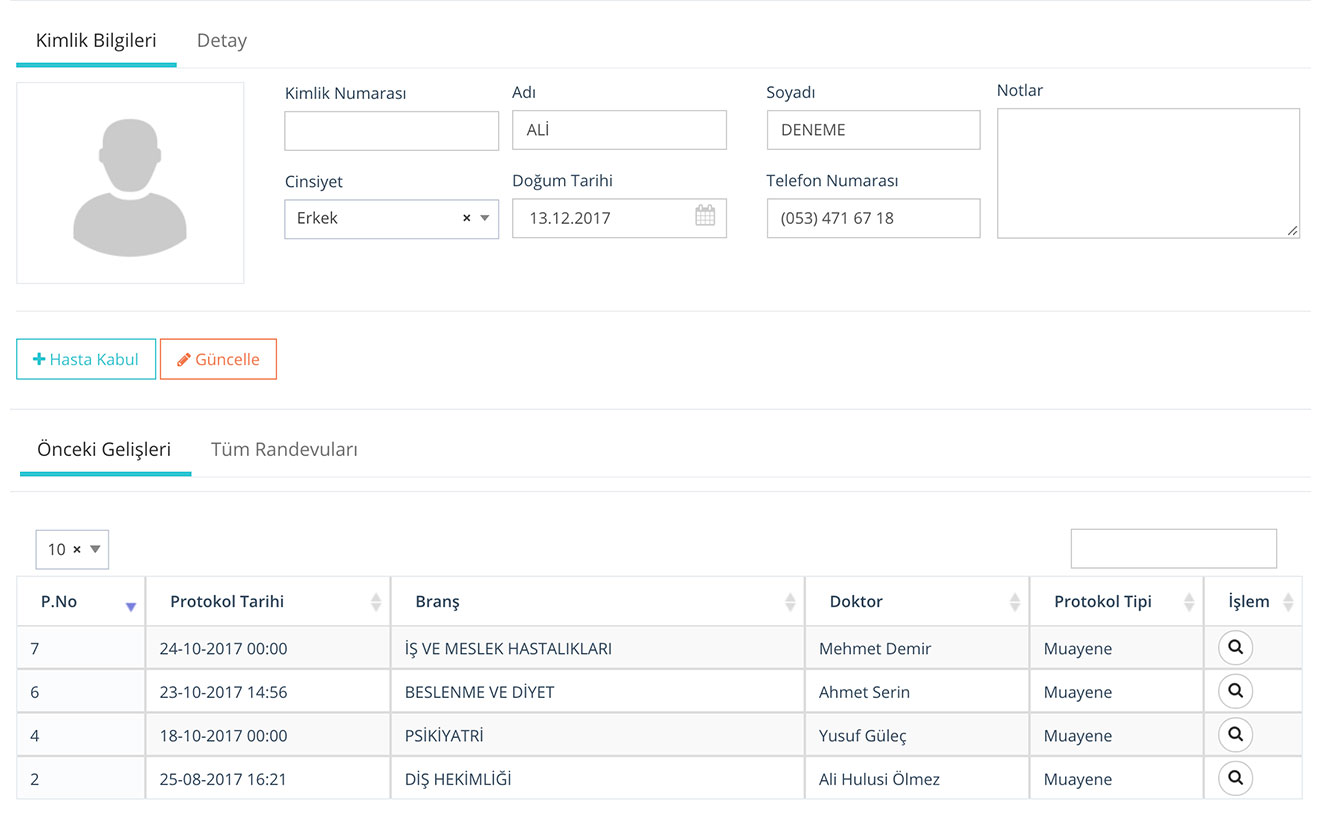
Task: Clear the page-size value 10 with x
Action: (x=77, y=549)
